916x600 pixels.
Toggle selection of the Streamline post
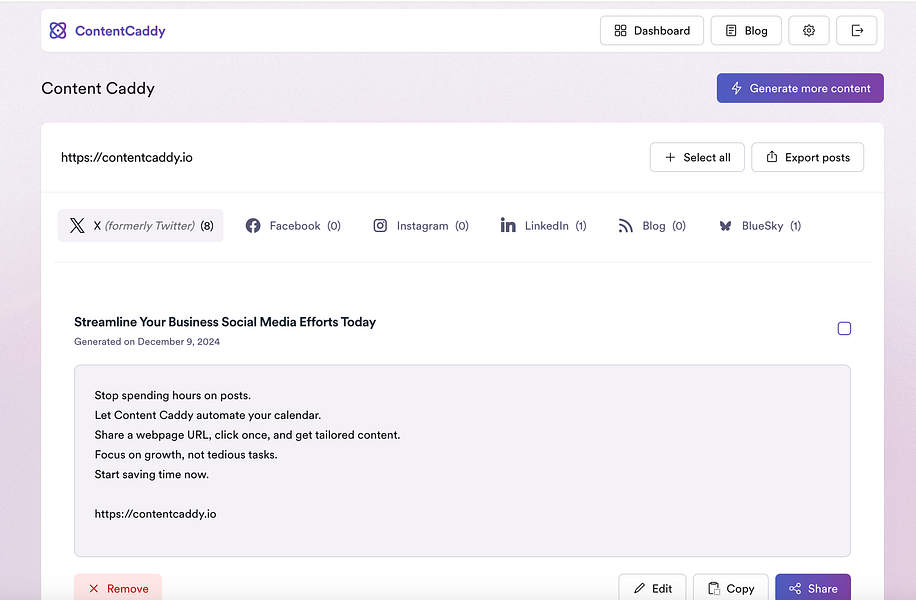(844, 328)
